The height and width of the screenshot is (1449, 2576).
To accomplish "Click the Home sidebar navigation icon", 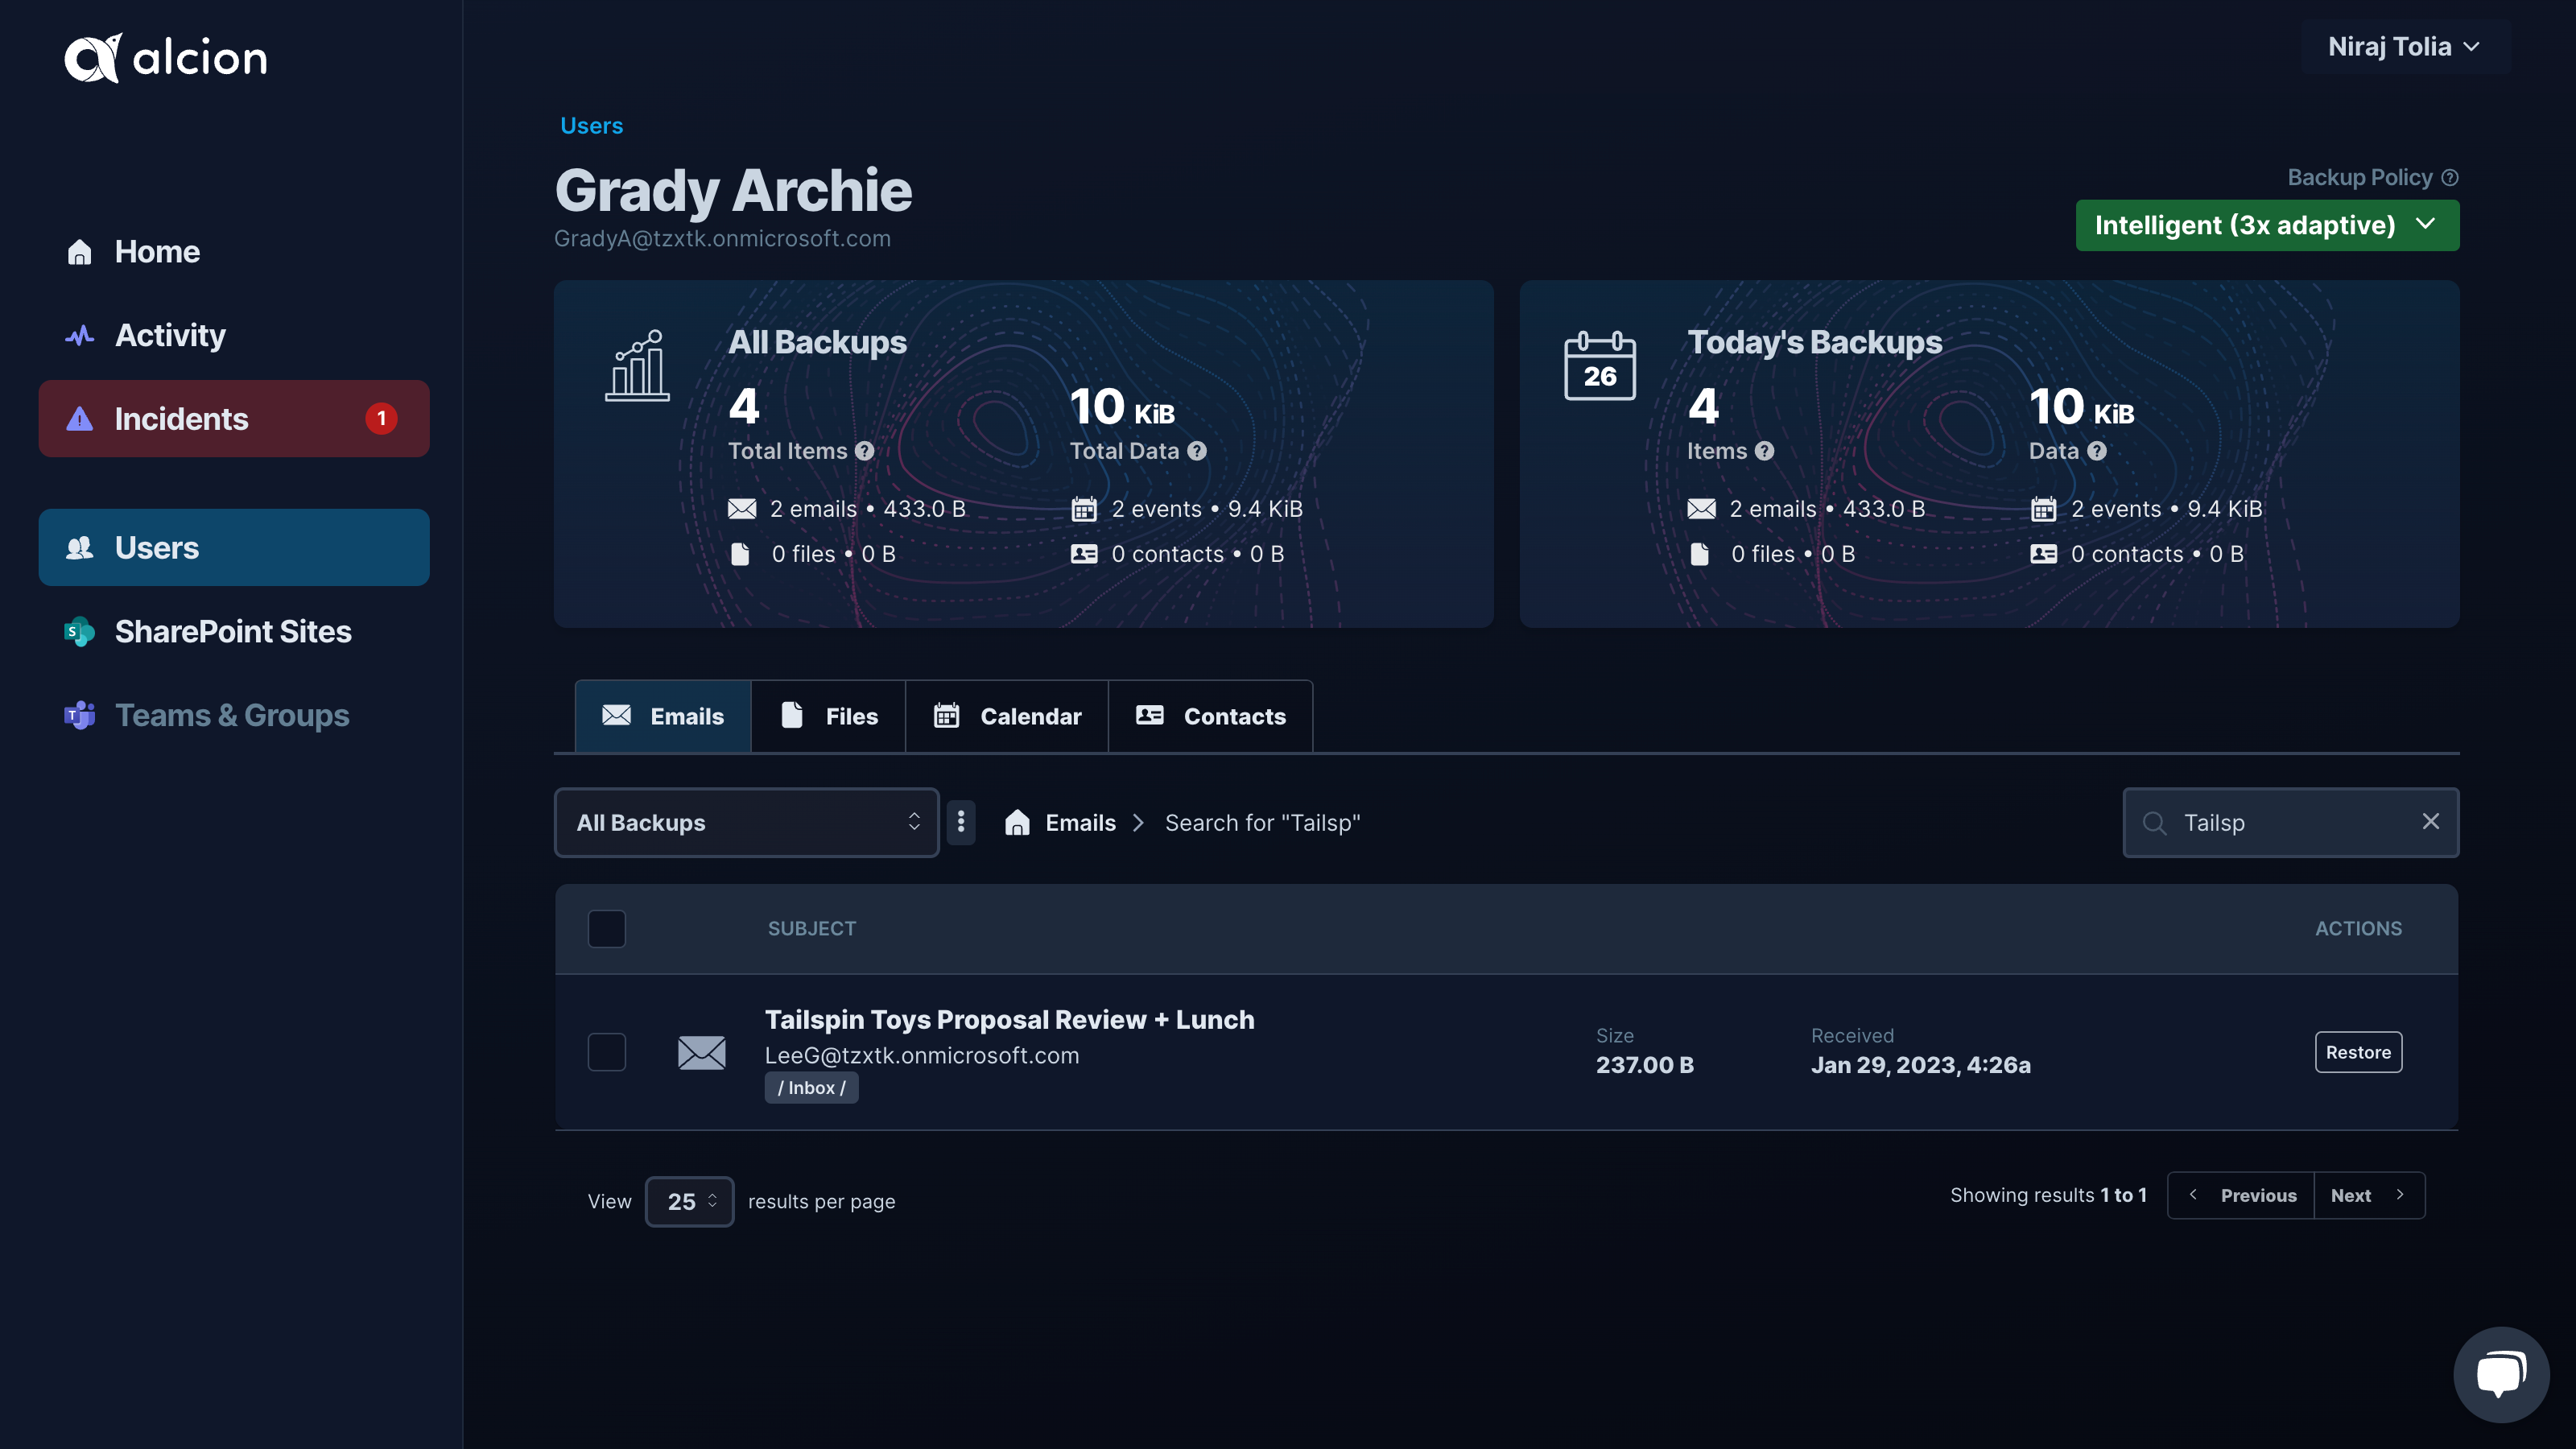I will (80, 250).
